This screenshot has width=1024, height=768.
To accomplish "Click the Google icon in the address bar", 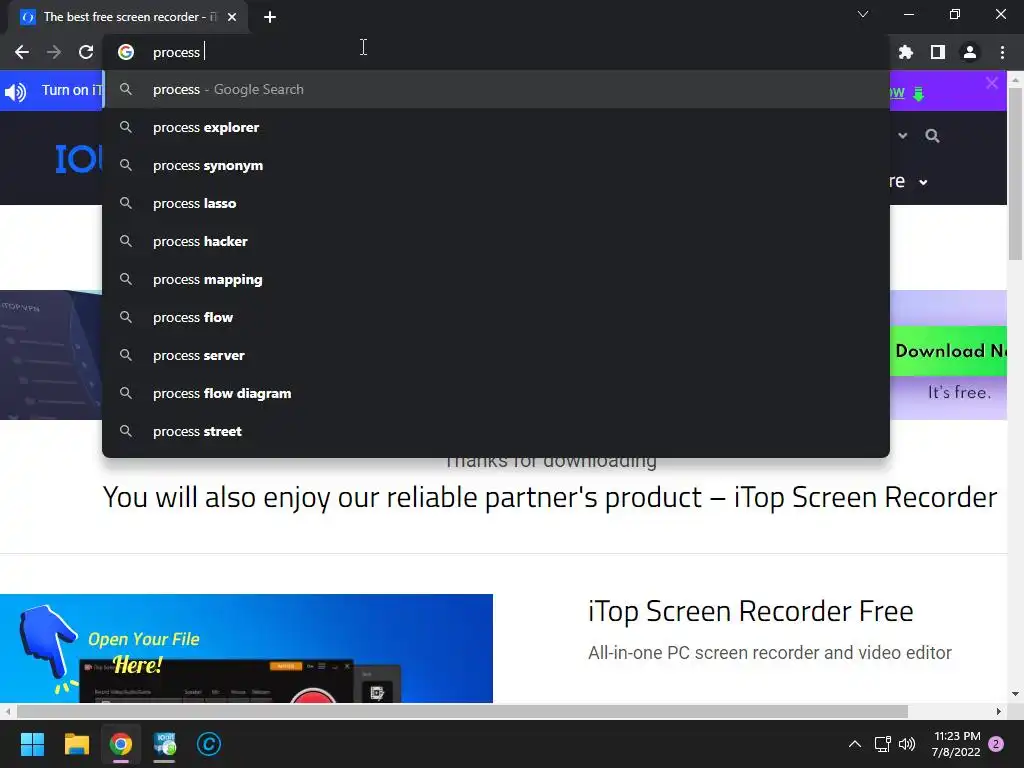I will (x=126, y=52).
